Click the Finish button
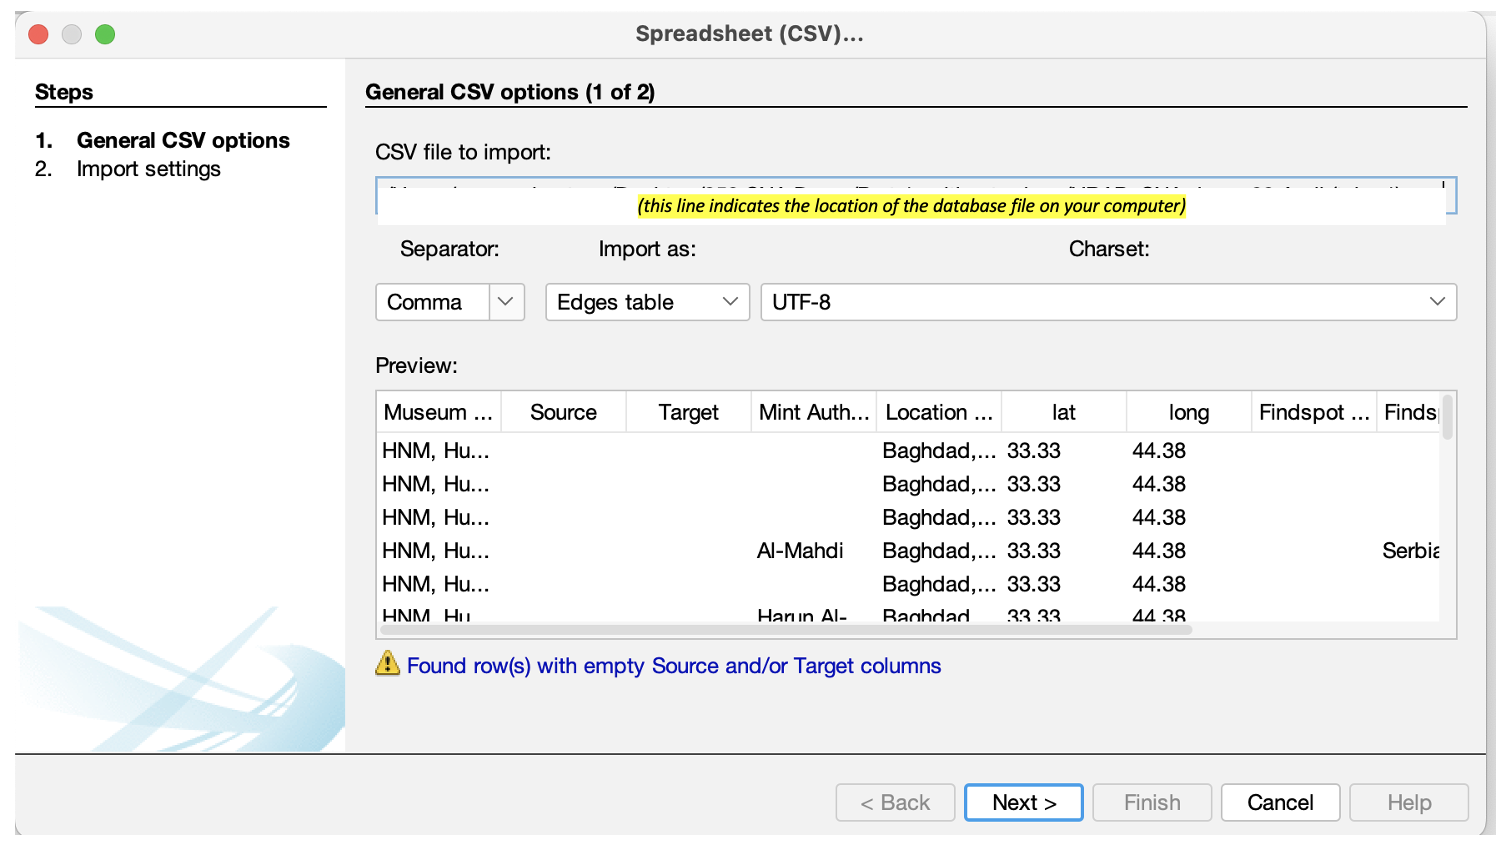 tap(1152, 802)
